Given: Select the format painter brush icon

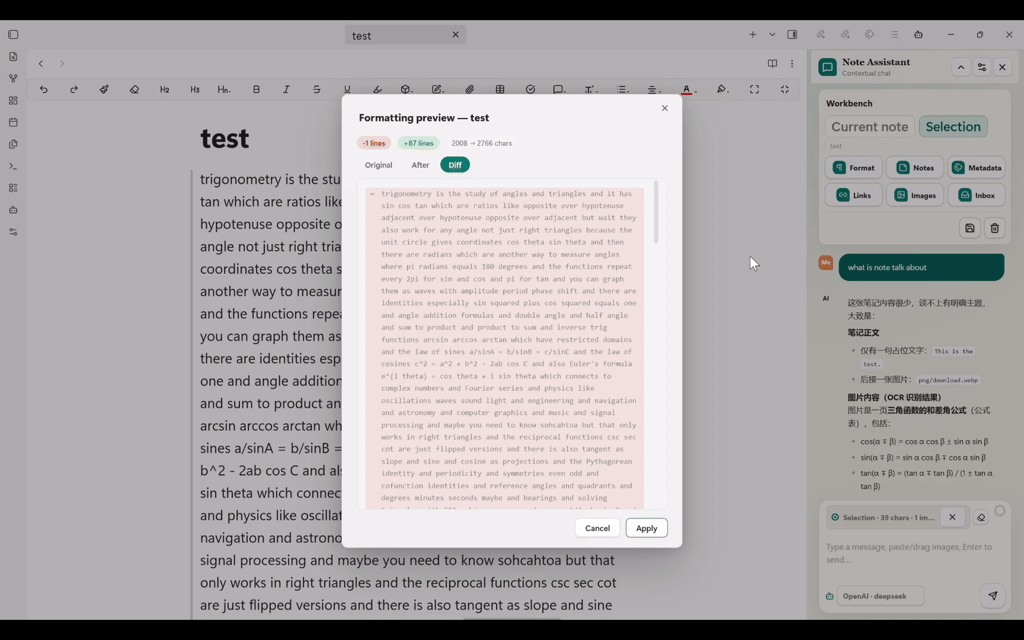Looking at the screenshot, I should (104, 89).
